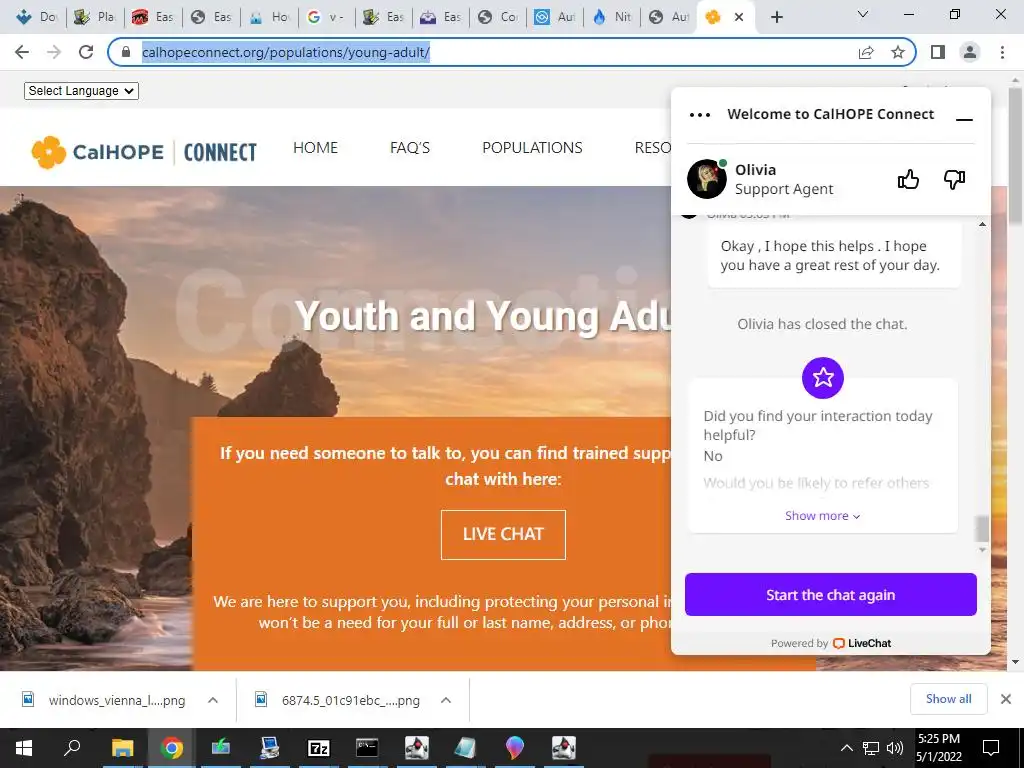Toggle the browser side panel icon
Screen dimensions: 1024x768
pyautogui.click(x=938, y=52)
